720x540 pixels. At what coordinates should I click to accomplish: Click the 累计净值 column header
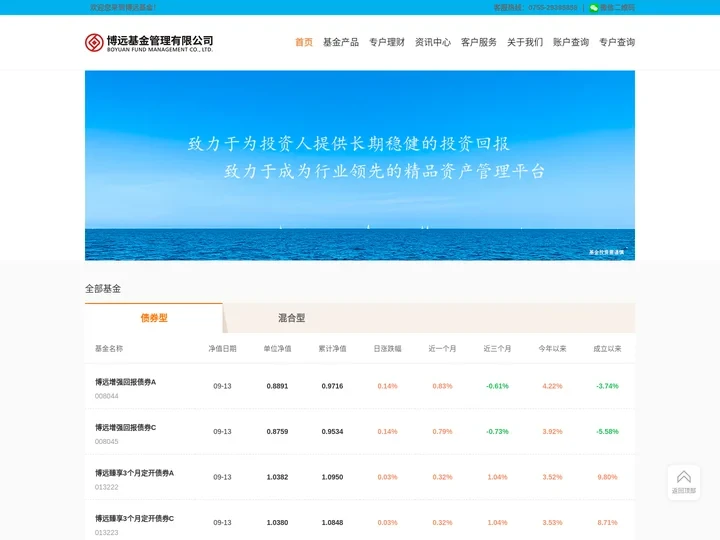(332, 349)
